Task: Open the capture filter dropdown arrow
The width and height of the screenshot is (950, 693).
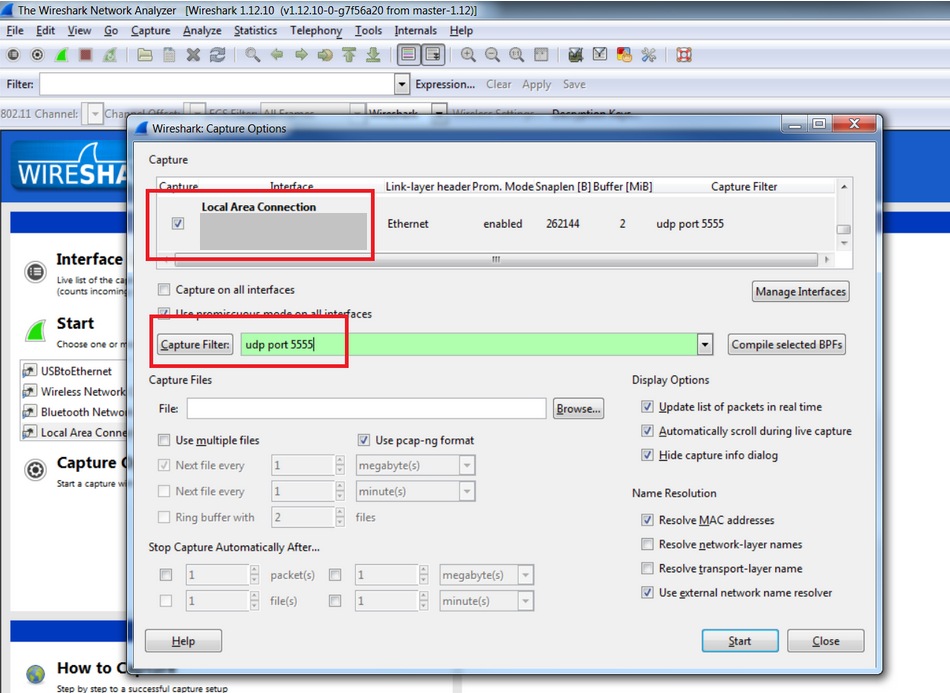Action: 704,343
